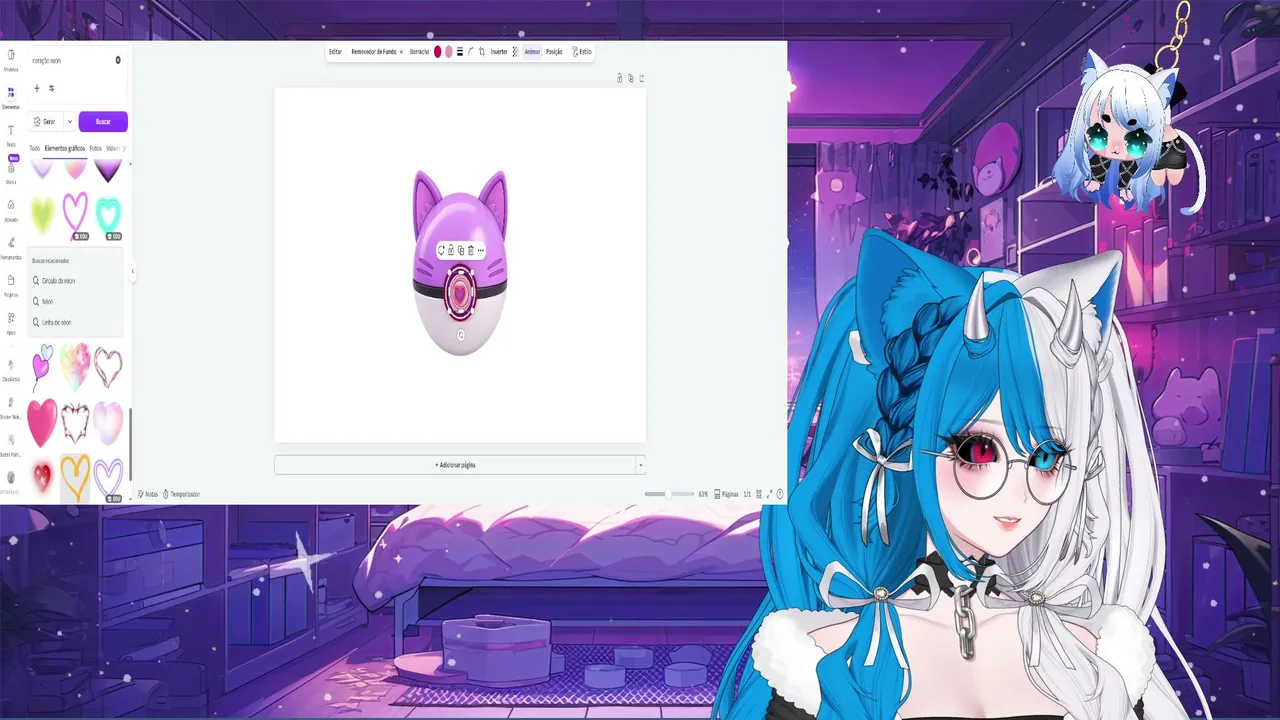Open the Animar option
The image size is (1280, 720).
[532, 52]
